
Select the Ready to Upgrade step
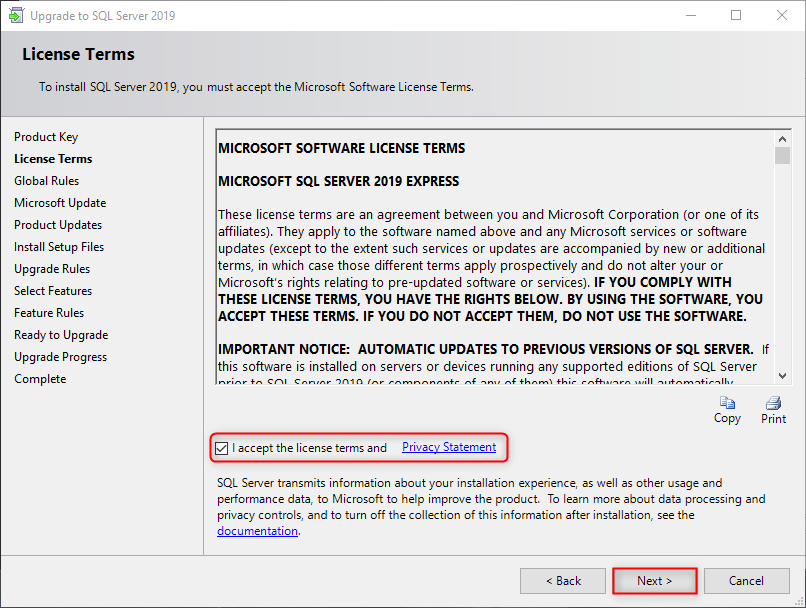tap(61, 335)
